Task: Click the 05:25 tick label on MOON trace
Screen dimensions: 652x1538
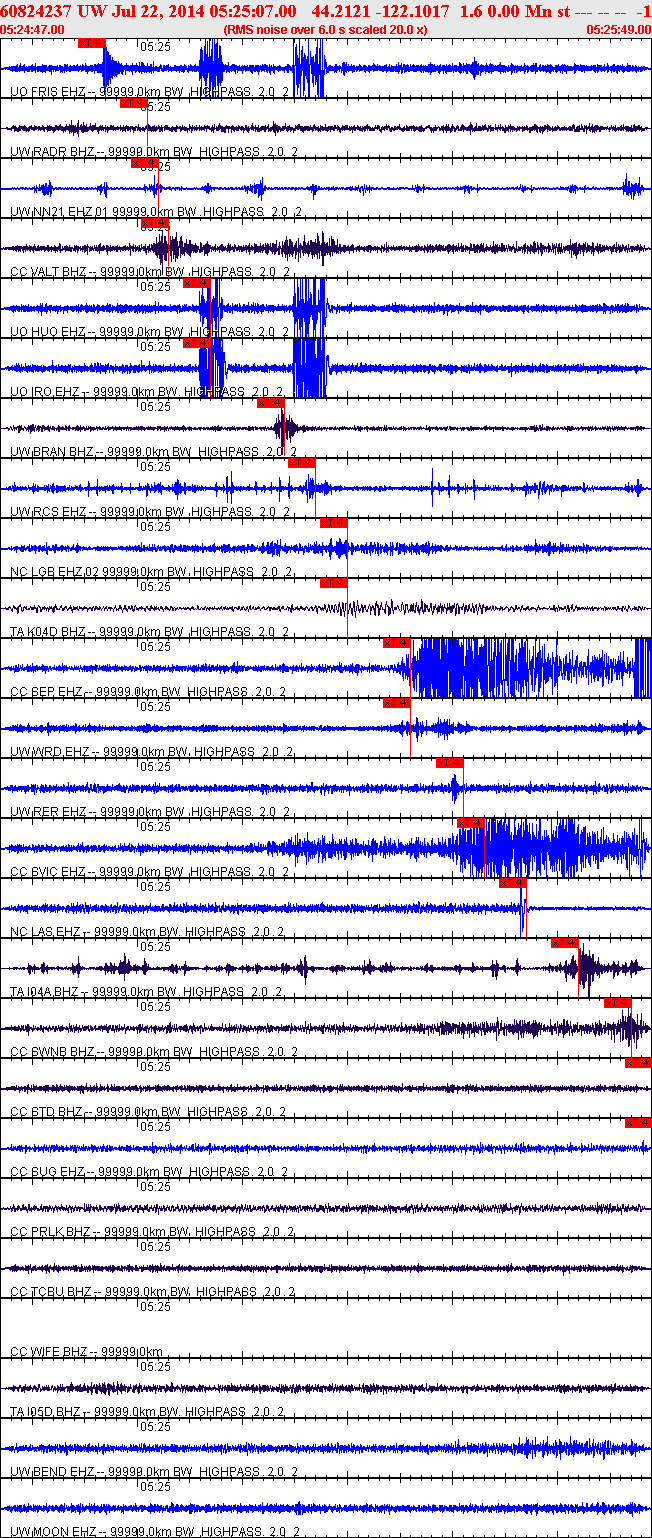Action: (x=155, y=1487)
